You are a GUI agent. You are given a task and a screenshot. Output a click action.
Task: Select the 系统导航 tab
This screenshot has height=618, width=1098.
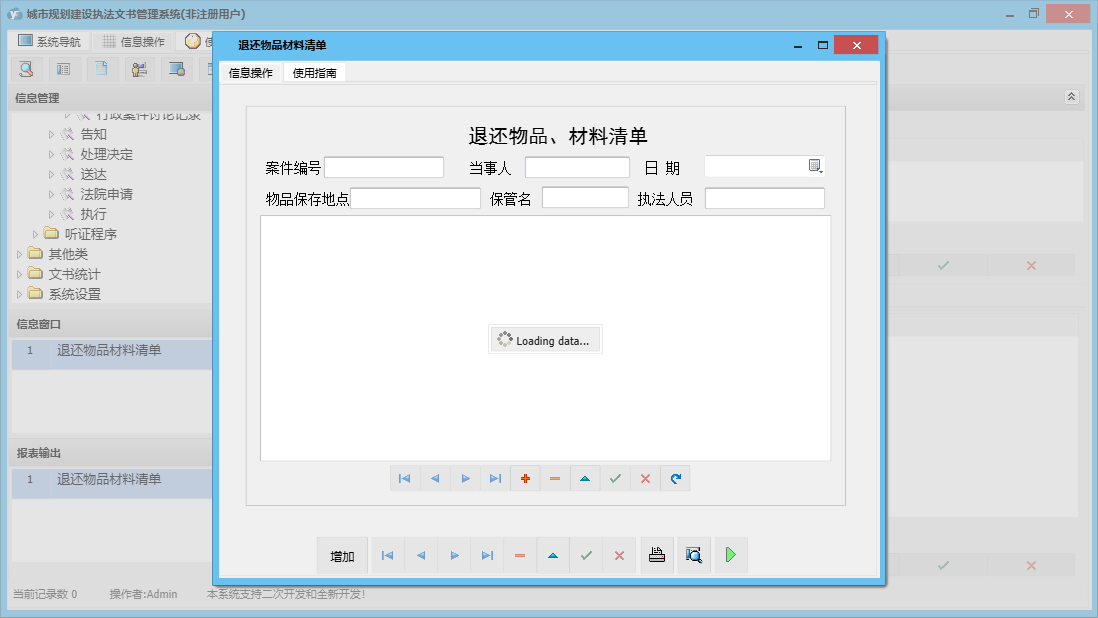[x=49, y=42]
